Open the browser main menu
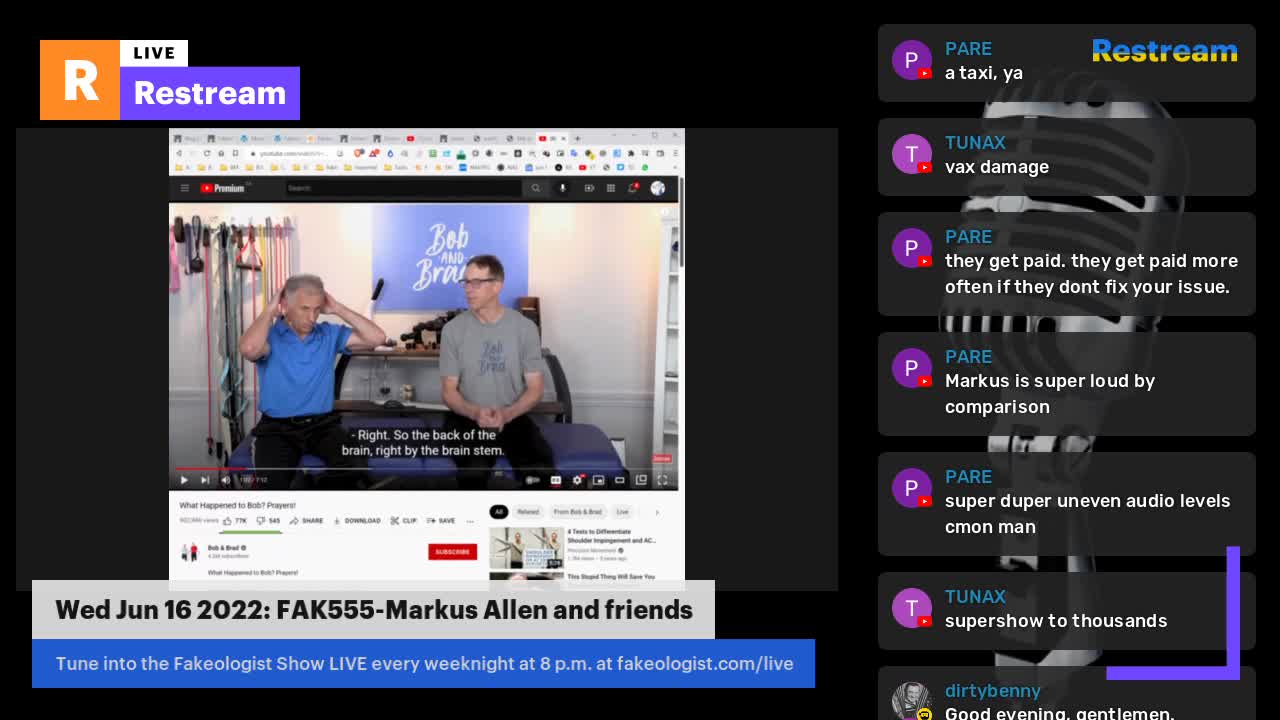1280x720 pixels. [675, 153]
